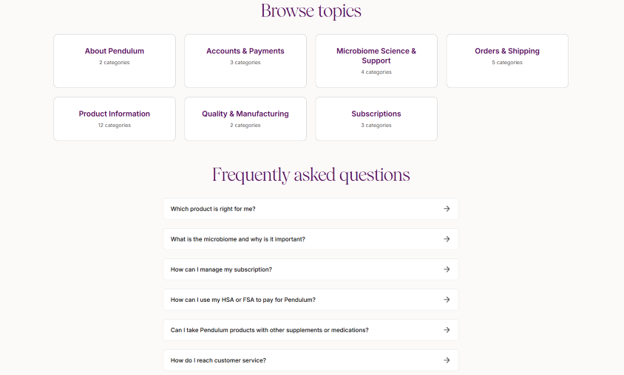
Task: Open 'How do I reach customer service?' question
Action: [x=311, y=360]
